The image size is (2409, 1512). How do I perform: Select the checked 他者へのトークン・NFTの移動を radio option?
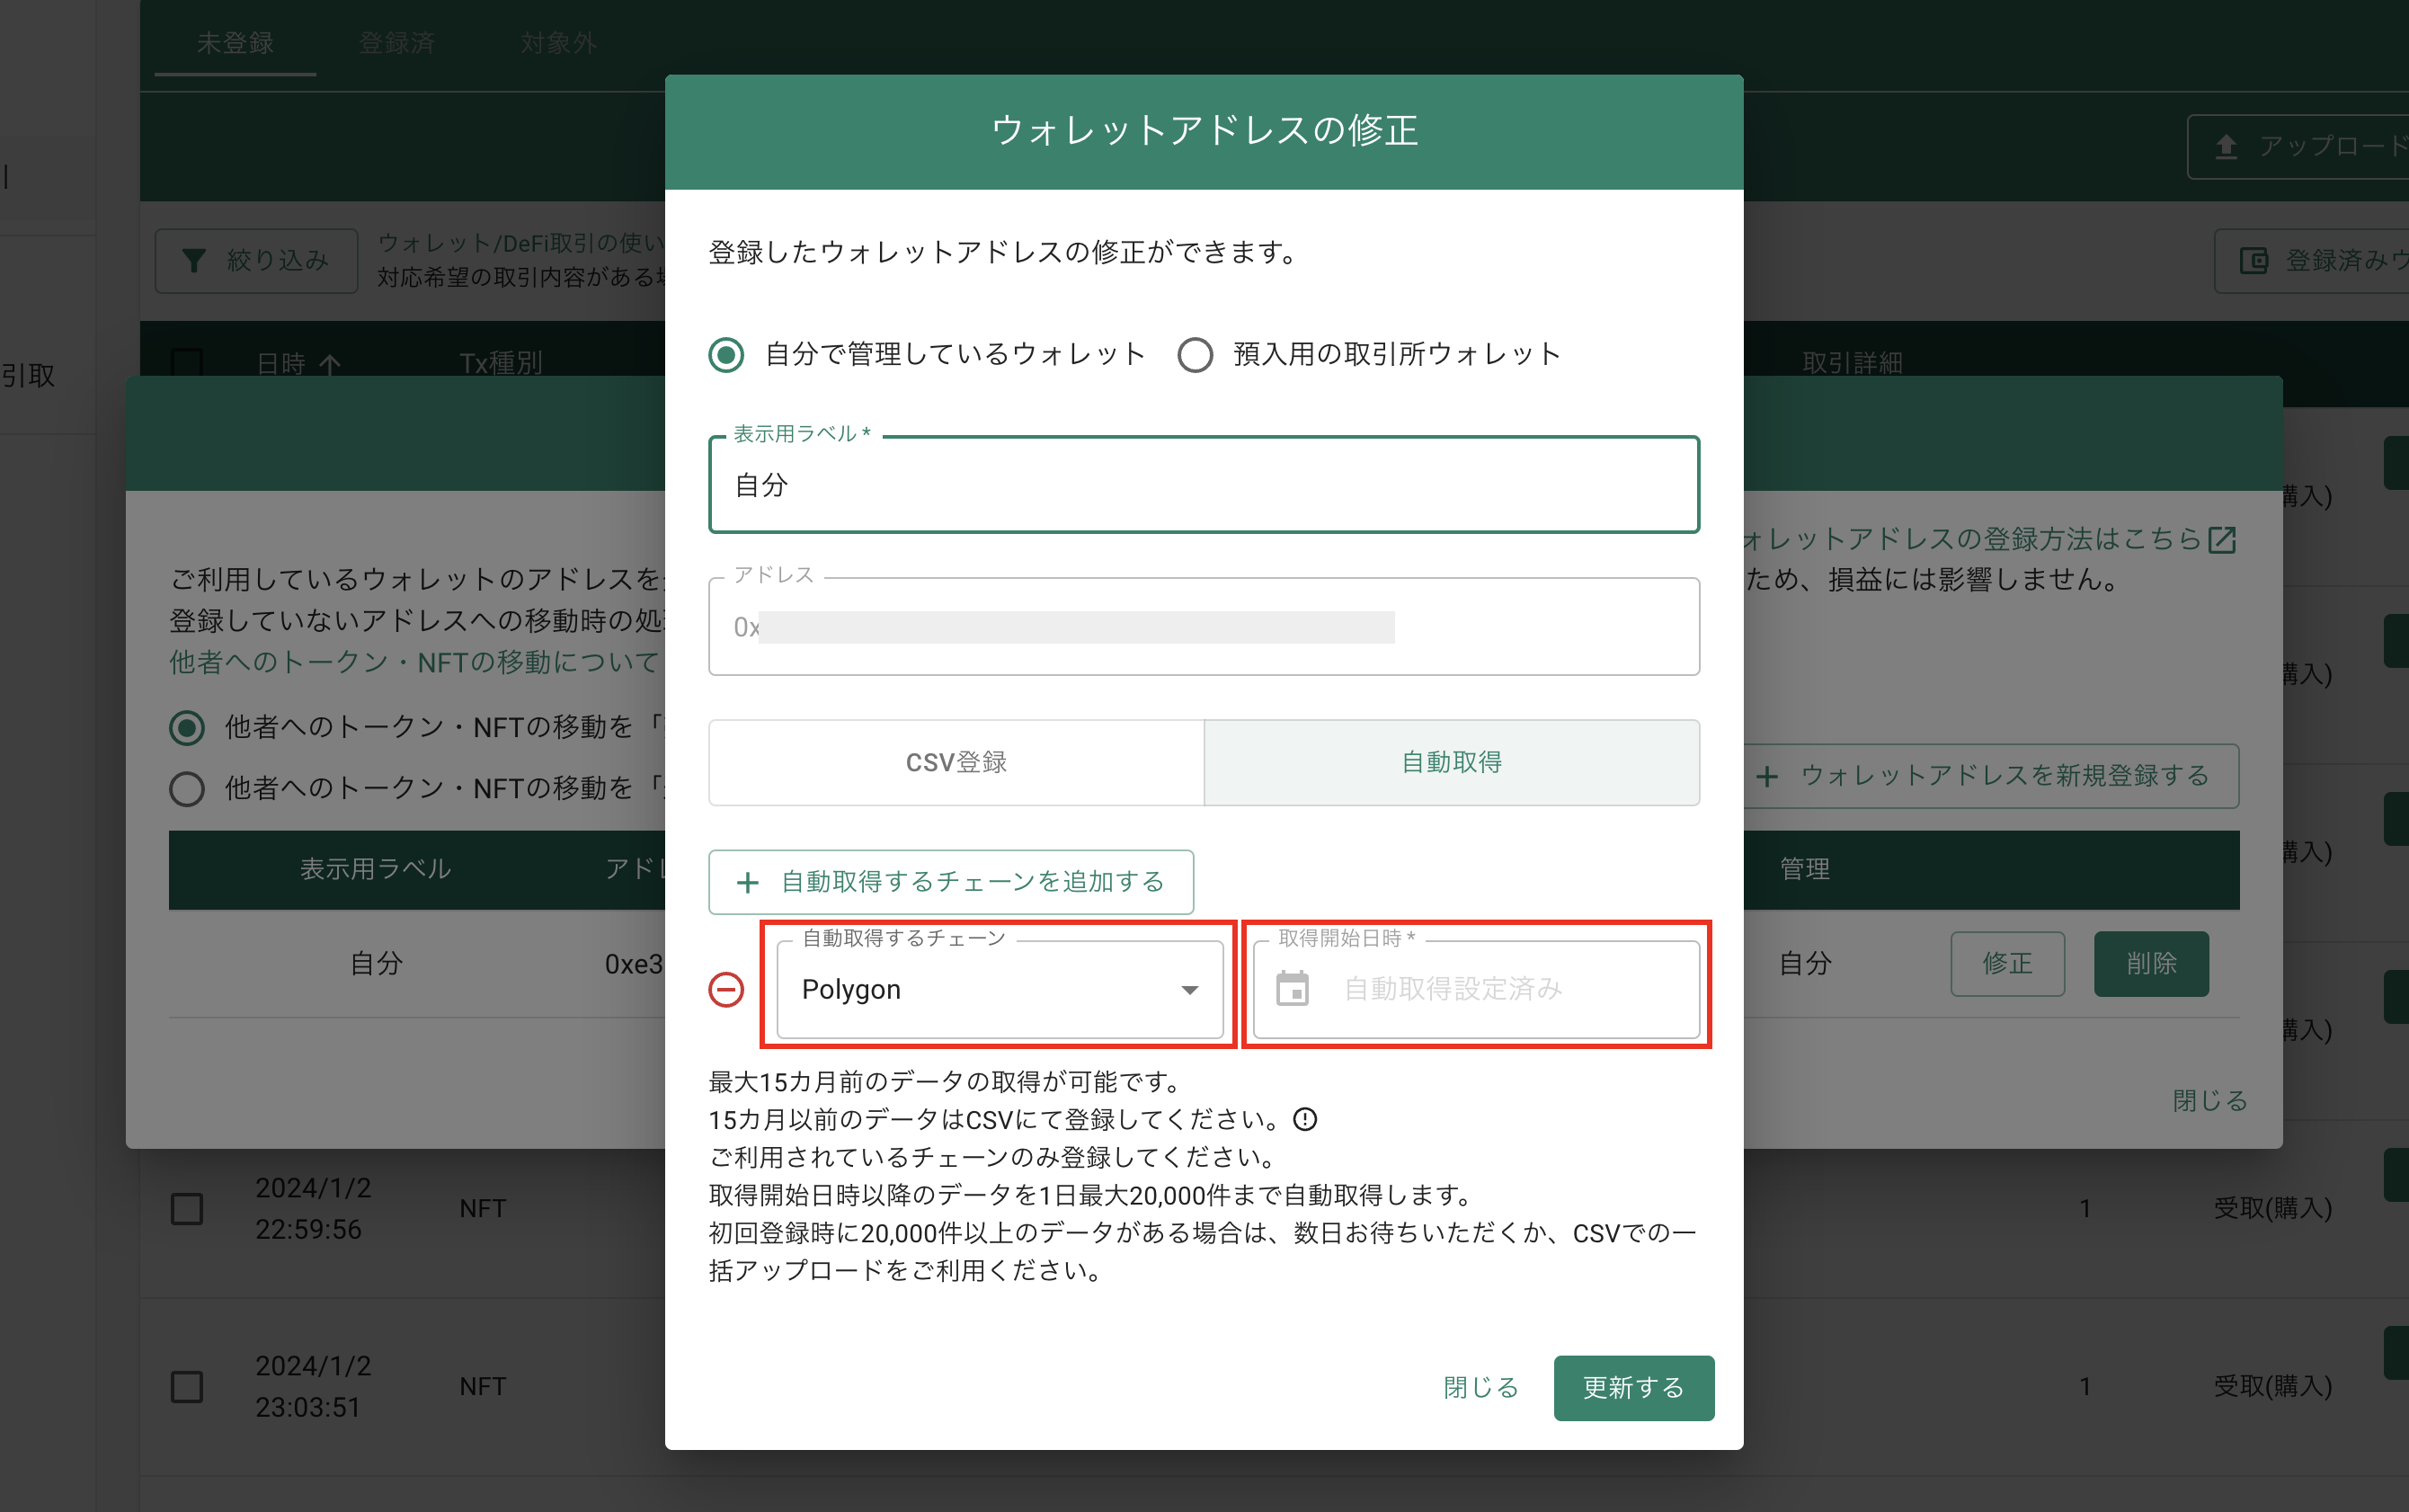coord(187,727)
